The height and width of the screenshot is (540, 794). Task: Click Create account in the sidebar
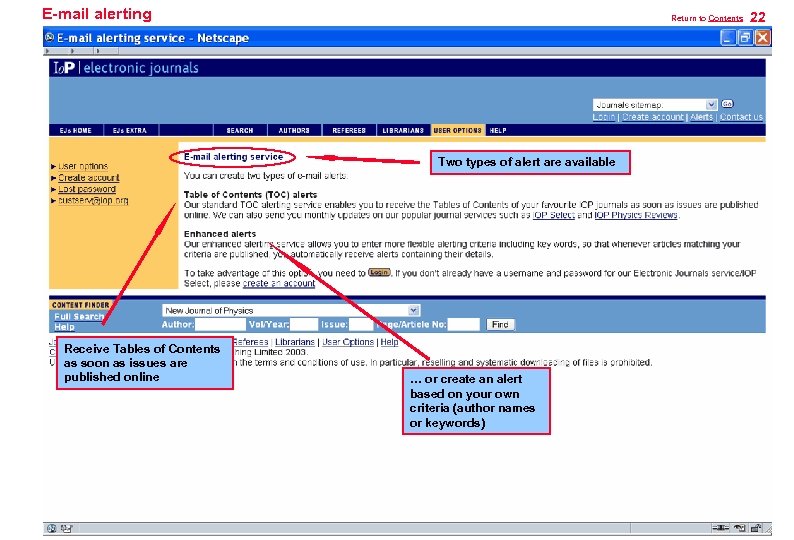89,178
